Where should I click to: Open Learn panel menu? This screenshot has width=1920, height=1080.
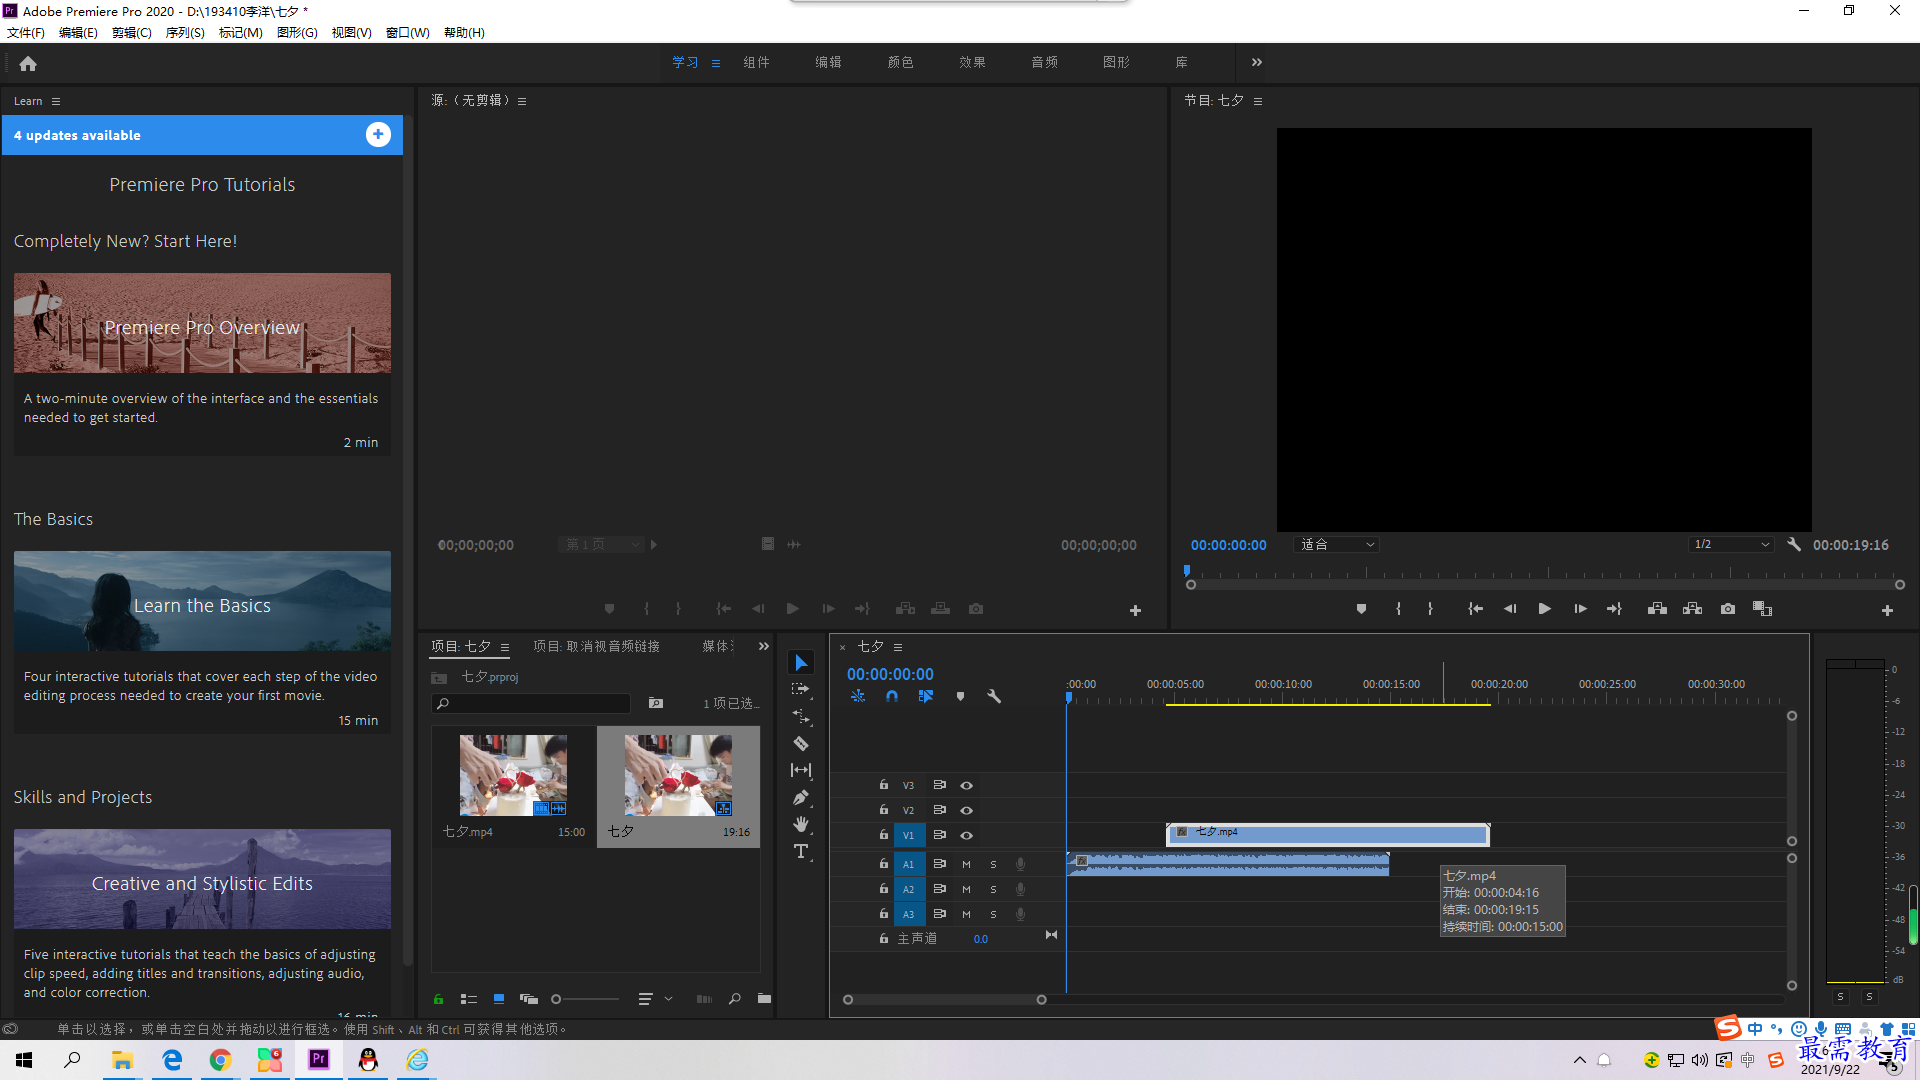coord(56,101)
